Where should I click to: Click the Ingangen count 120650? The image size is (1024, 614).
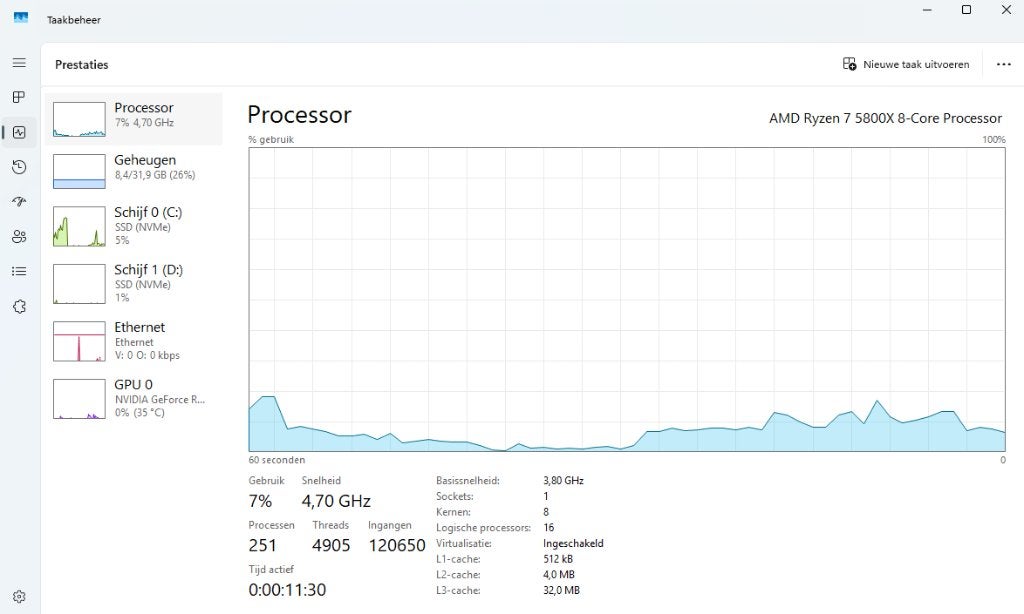(397, 545)
